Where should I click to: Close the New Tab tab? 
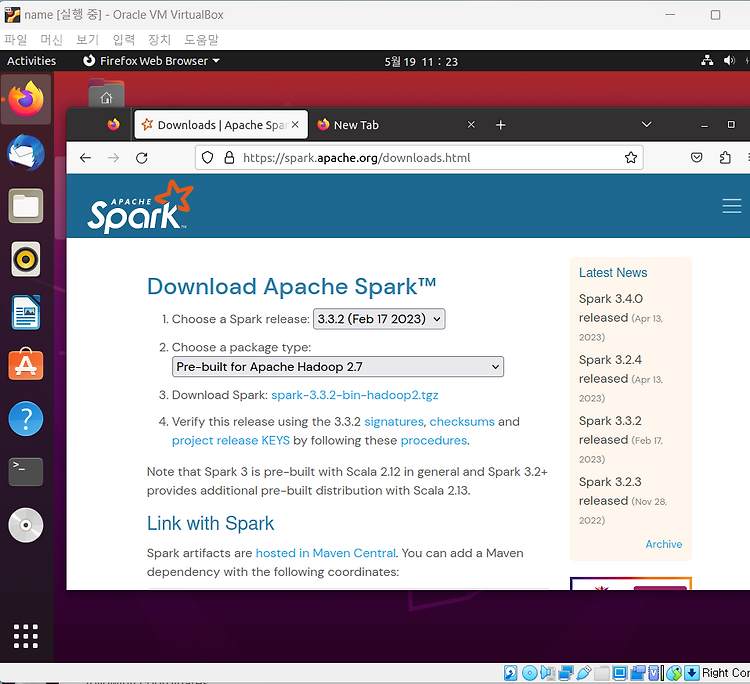click(x=471, y=125)
